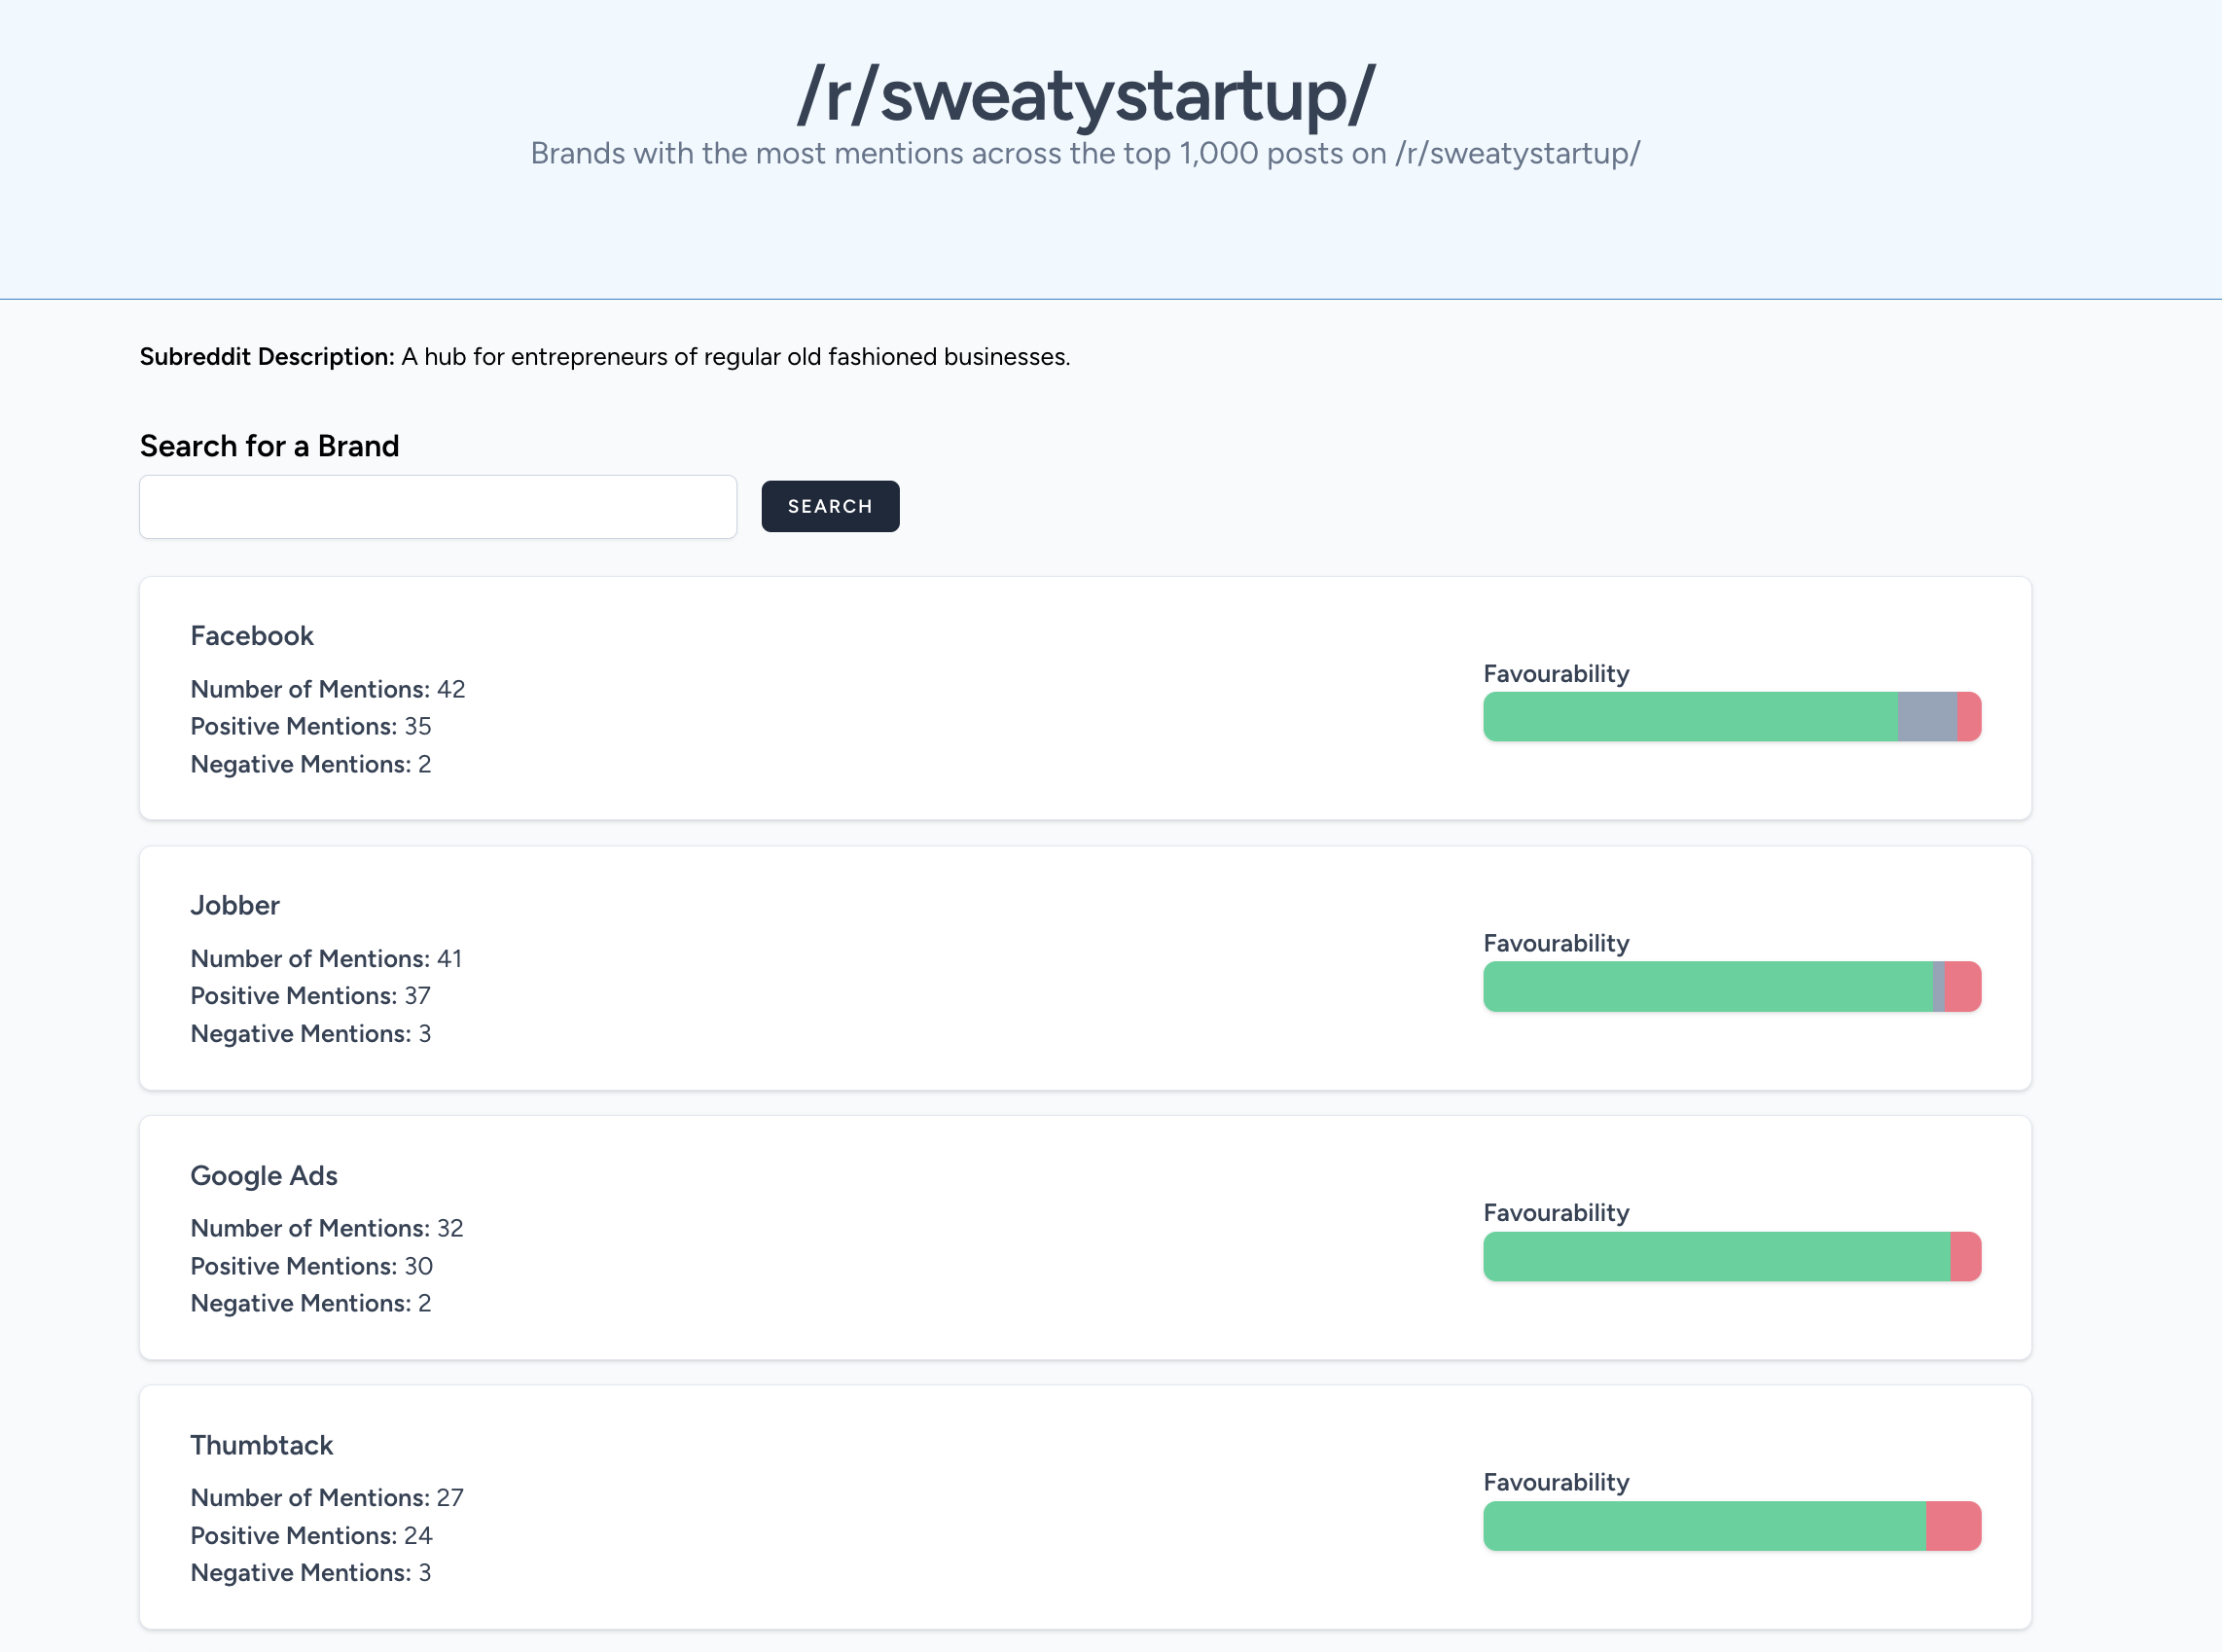This screenshot has height=1652, width=2222.
Task: Select 'Number of Mentions: 42' for Facebook
Action: [328, 689]
